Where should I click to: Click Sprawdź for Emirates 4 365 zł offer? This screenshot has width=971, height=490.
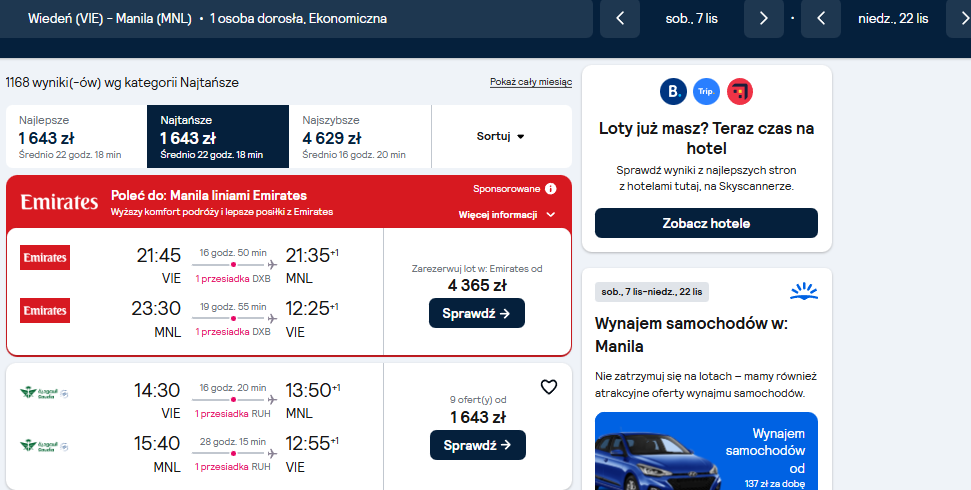477,313
